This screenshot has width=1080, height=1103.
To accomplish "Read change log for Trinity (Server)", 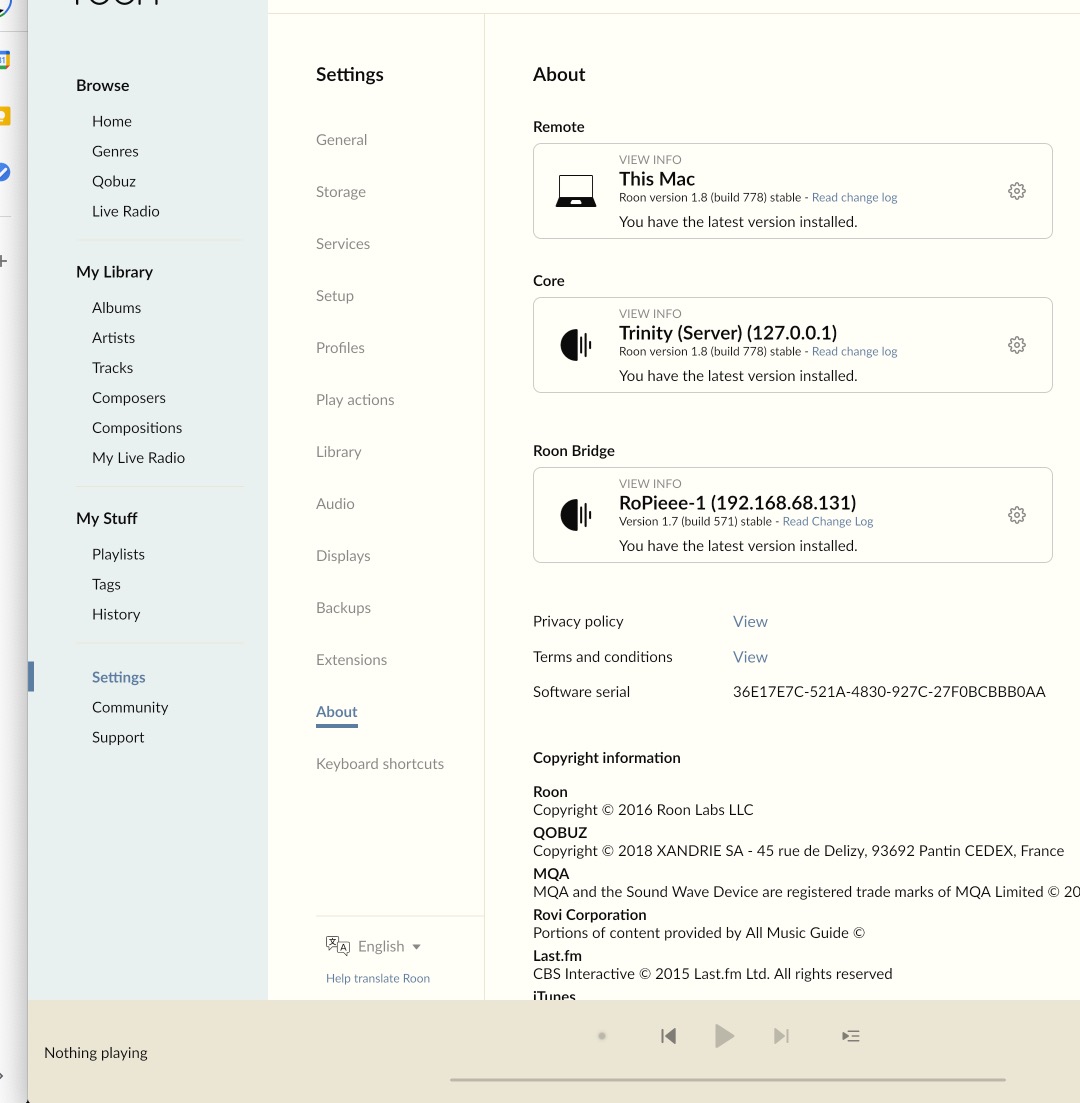I will point(854,352).
